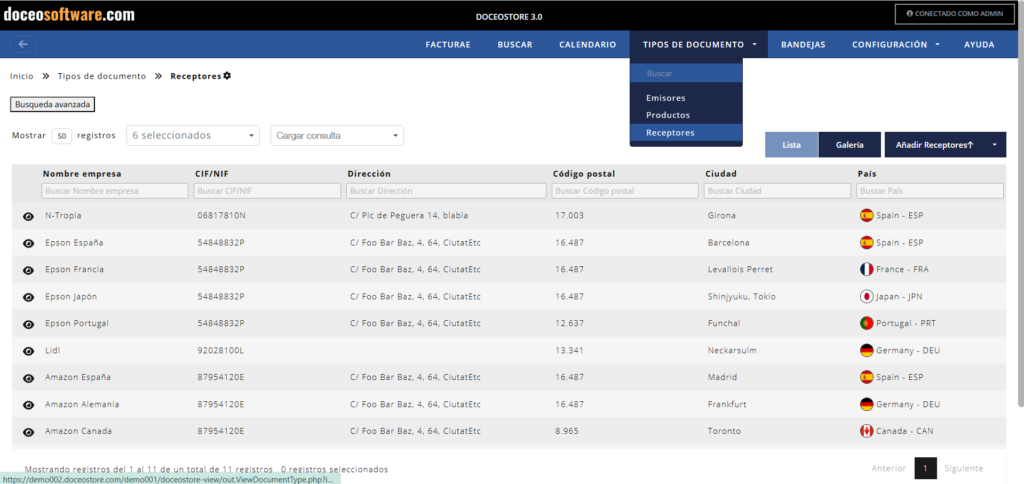View the Amazon Alemania record eye icon
Image resolution: width=1024 pixels, height=484 pixels.
pos(28,405)
